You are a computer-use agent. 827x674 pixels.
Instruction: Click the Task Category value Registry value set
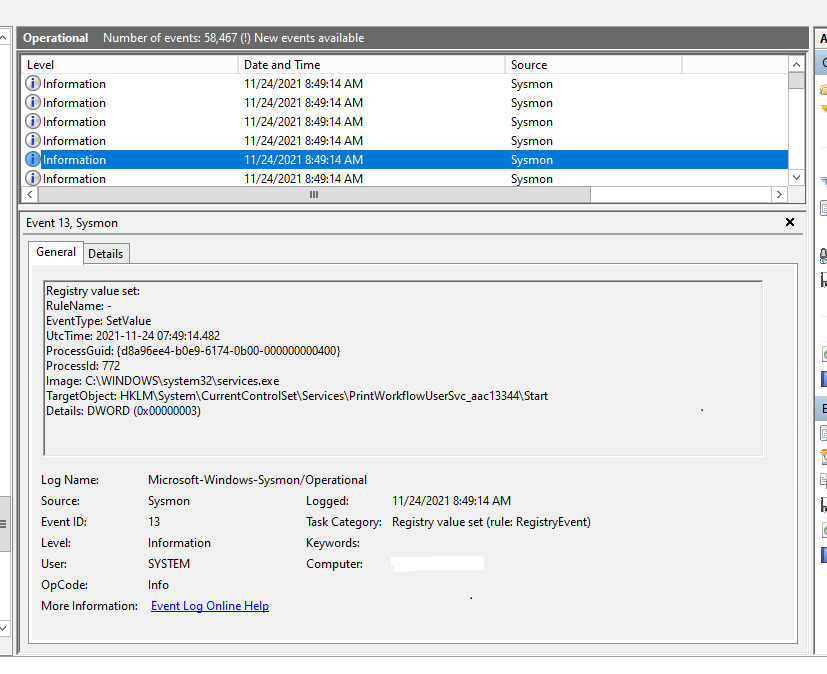(x=491, y=522)
